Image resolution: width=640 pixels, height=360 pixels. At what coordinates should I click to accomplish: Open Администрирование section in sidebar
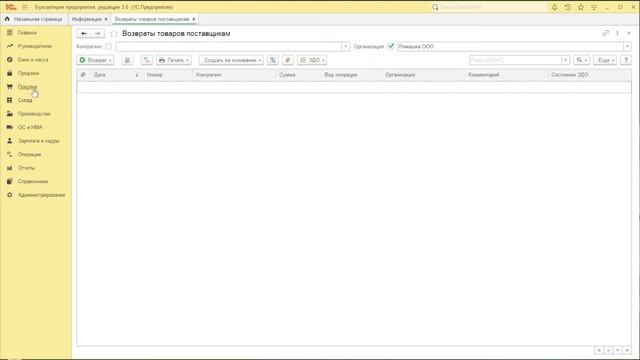(x=42, y=195)
